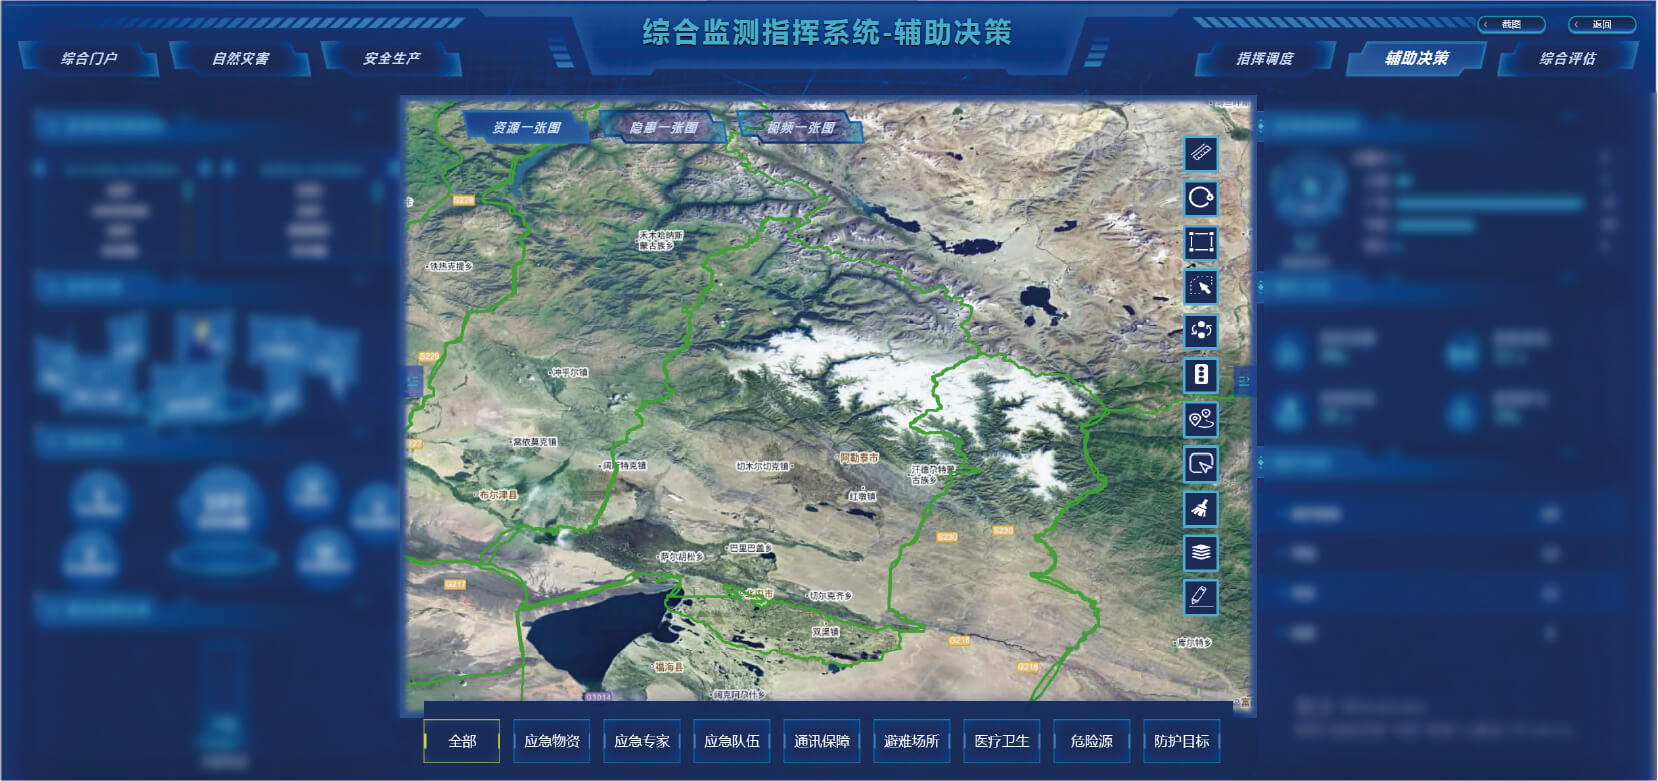The image size is (1658, 781).
Task: Filter map by 避难场所
Action: pyautogui.click(x=912, y=741)
